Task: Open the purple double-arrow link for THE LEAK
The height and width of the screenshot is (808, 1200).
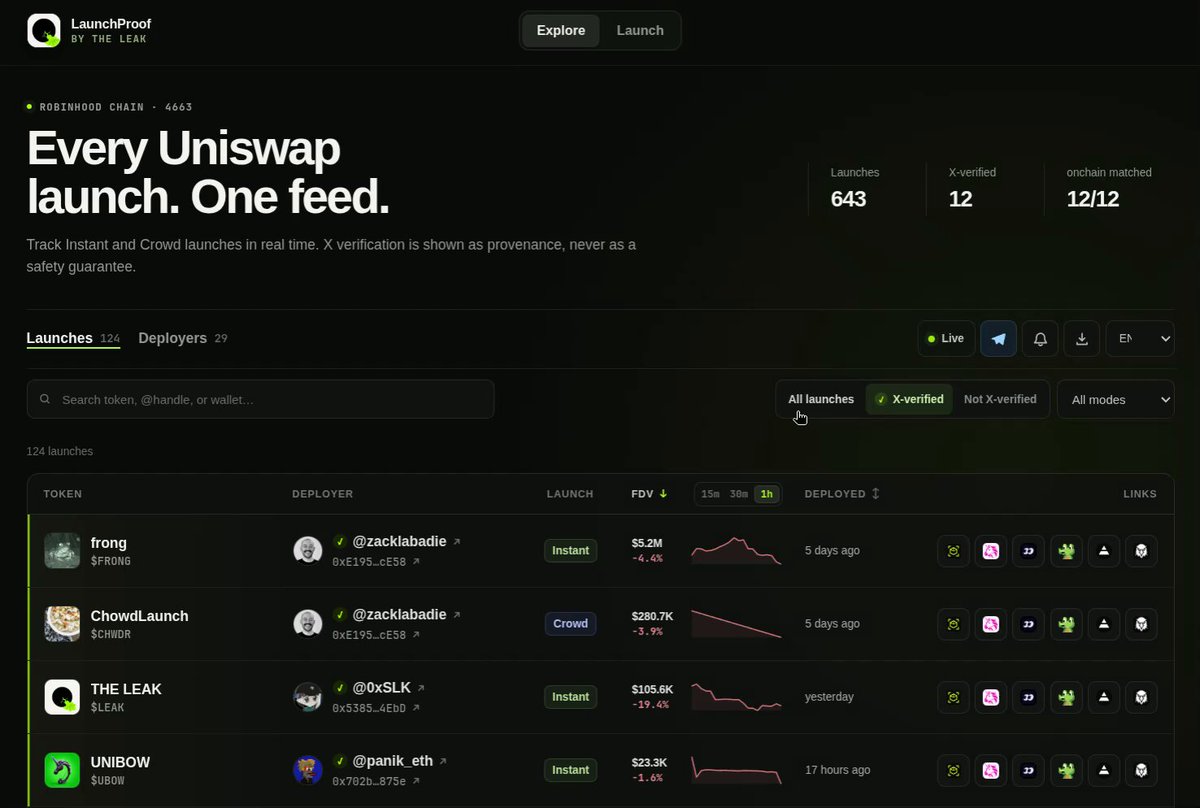Action: 1028,697
